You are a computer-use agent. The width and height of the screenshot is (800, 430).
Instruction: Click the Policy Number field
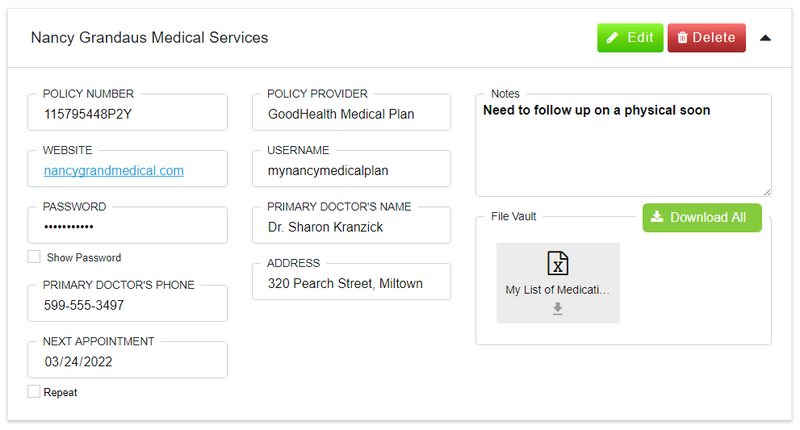click(x=128, y=112)
